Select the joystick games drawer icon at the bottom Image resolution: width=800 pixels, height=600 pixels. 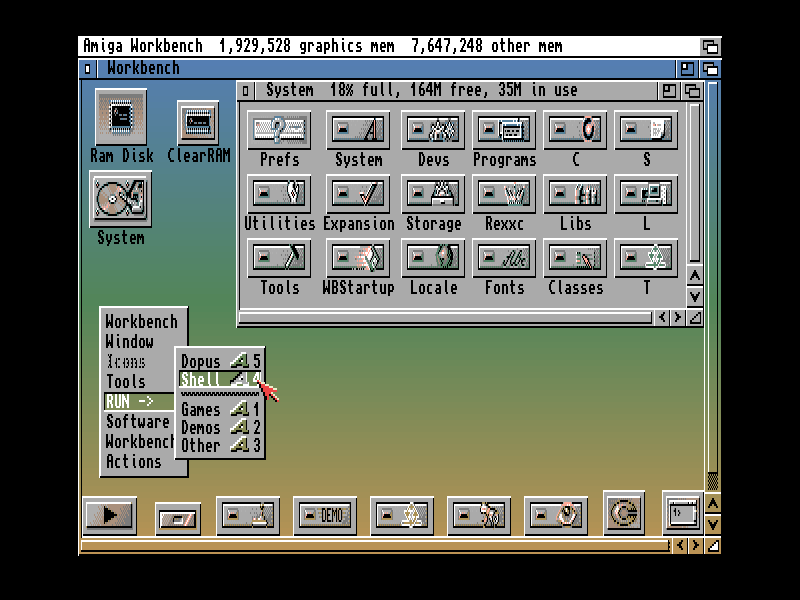pos(248,515)
